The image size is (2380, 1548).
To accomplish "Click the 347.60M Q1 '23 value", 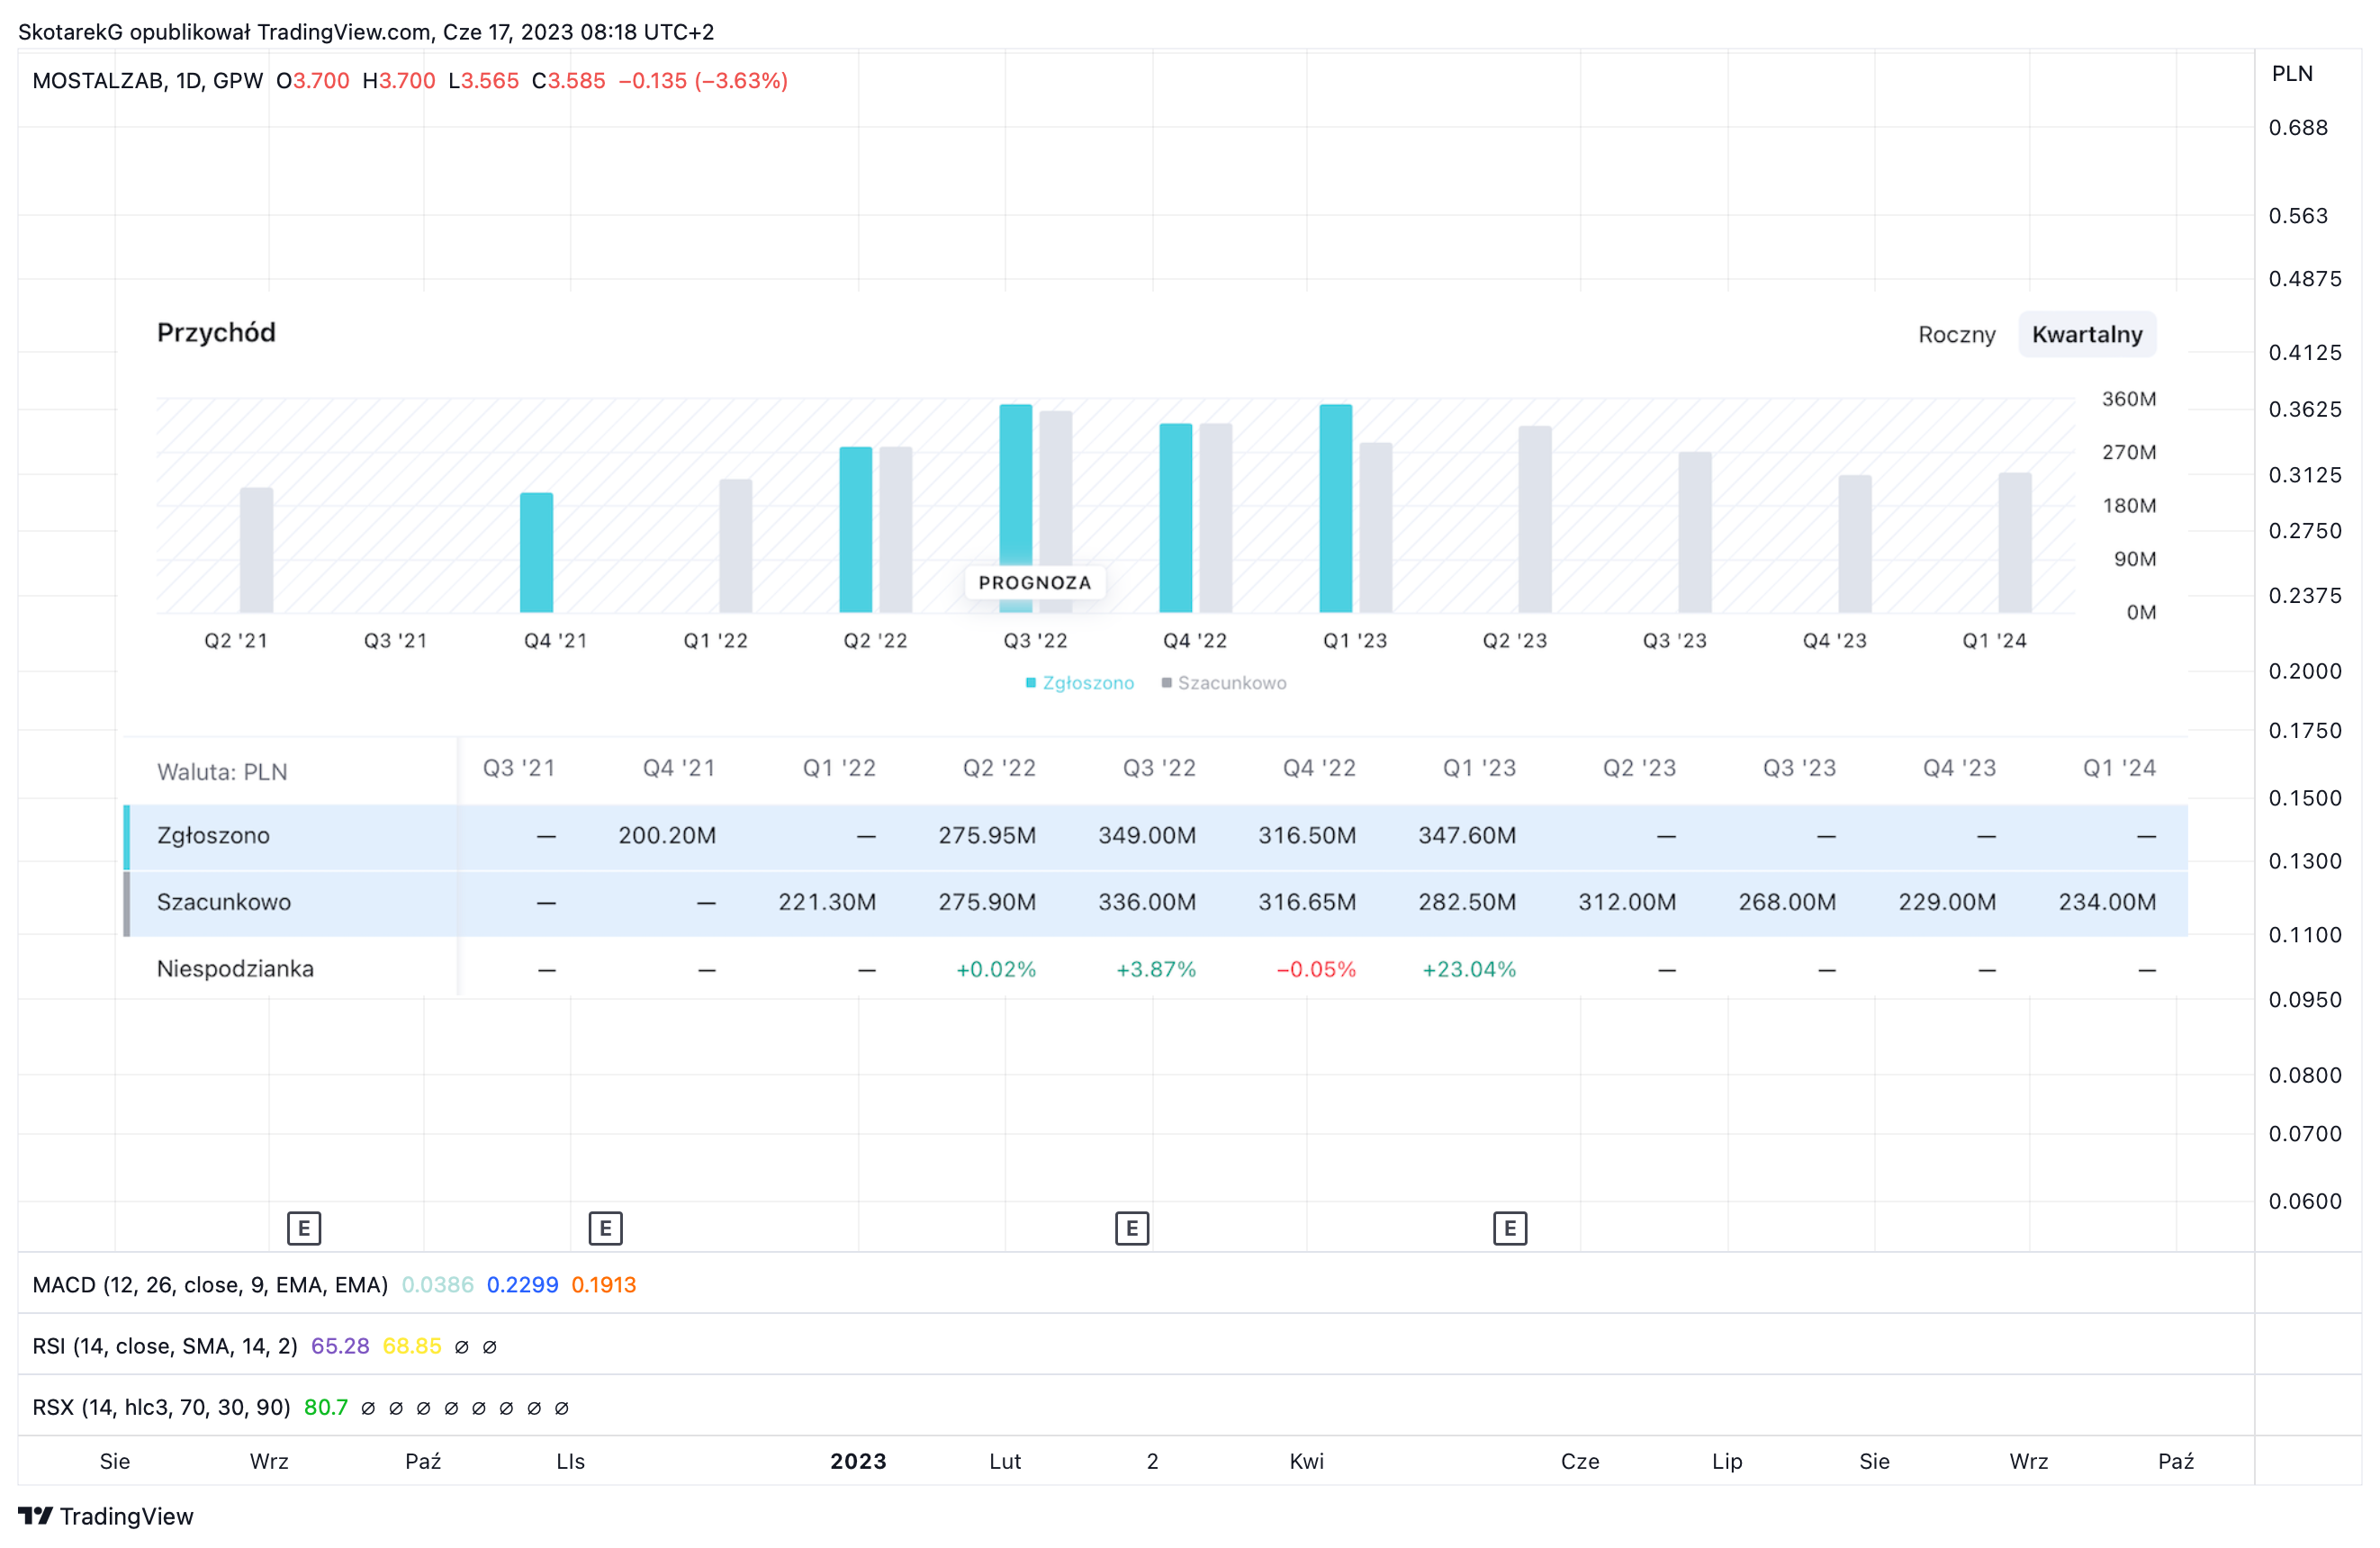I will (1467, 836).
